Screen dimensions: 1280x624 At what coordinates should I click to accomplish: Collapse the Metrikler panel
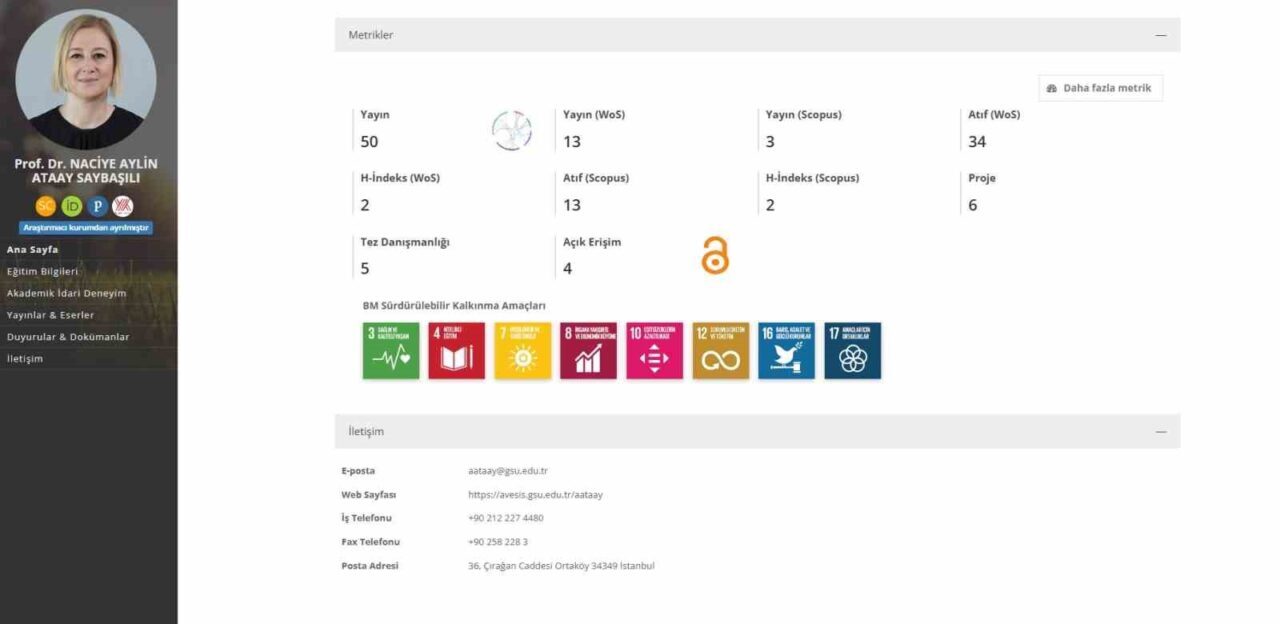tap(1161, 35)
